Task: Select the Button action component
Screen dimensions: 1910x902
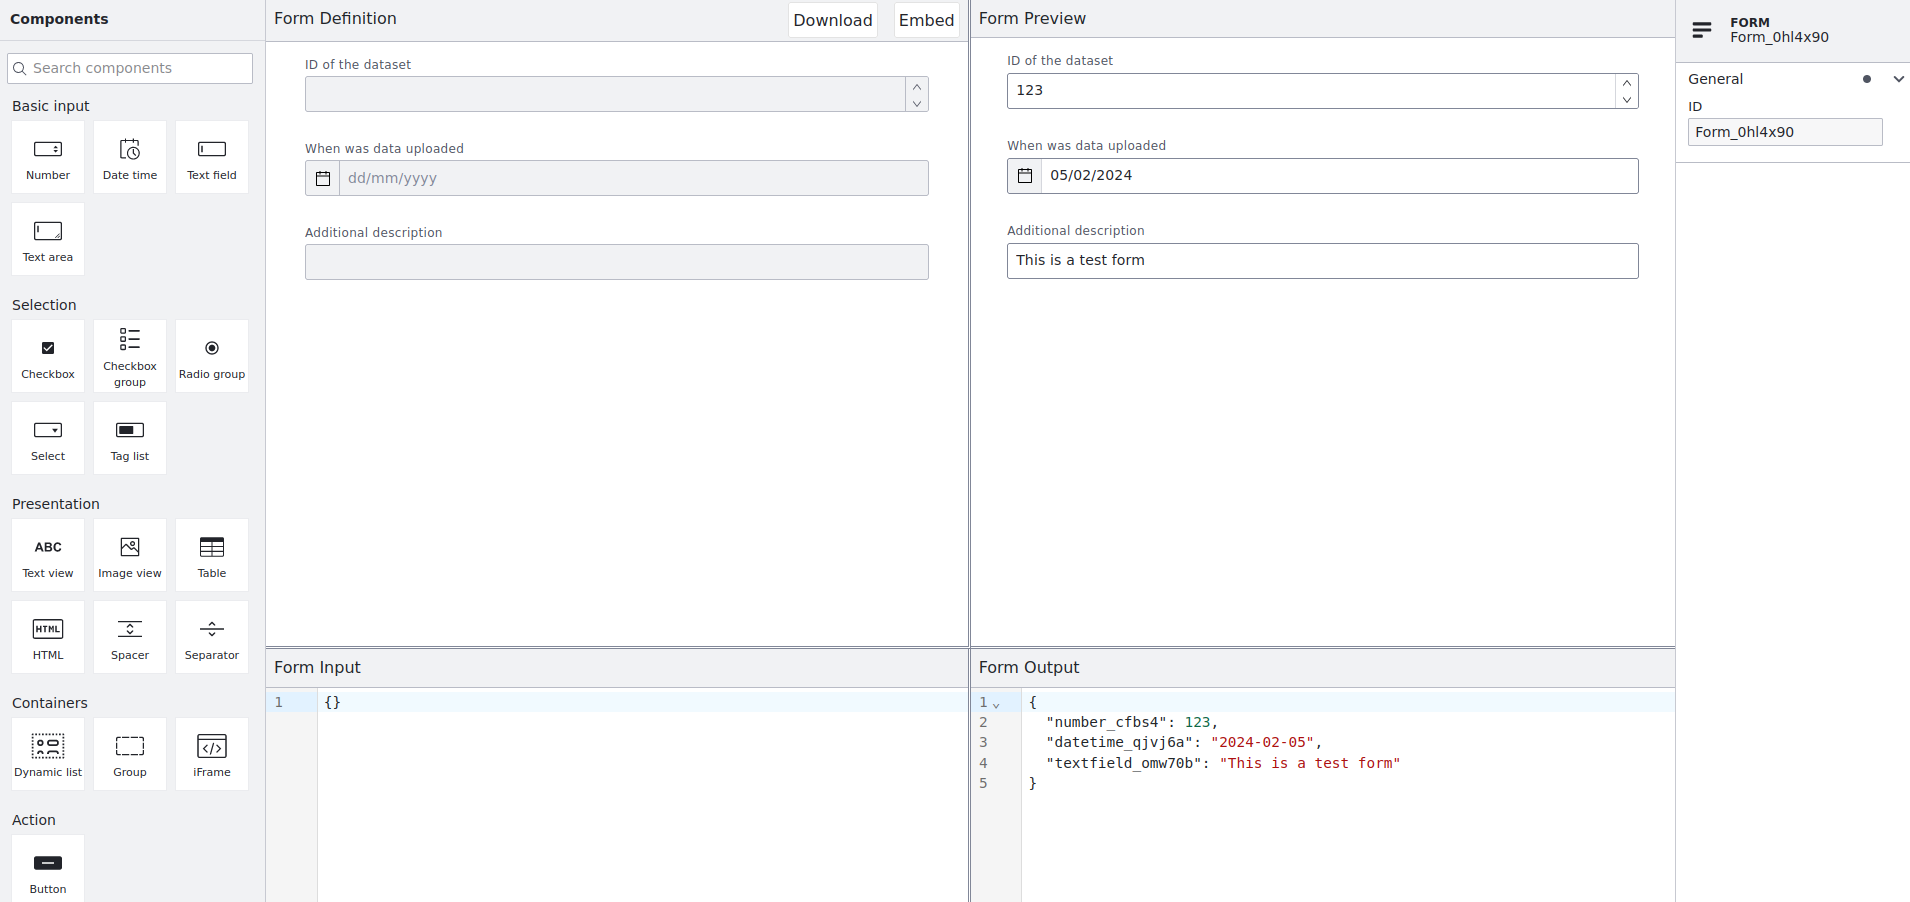Action: 48,869
